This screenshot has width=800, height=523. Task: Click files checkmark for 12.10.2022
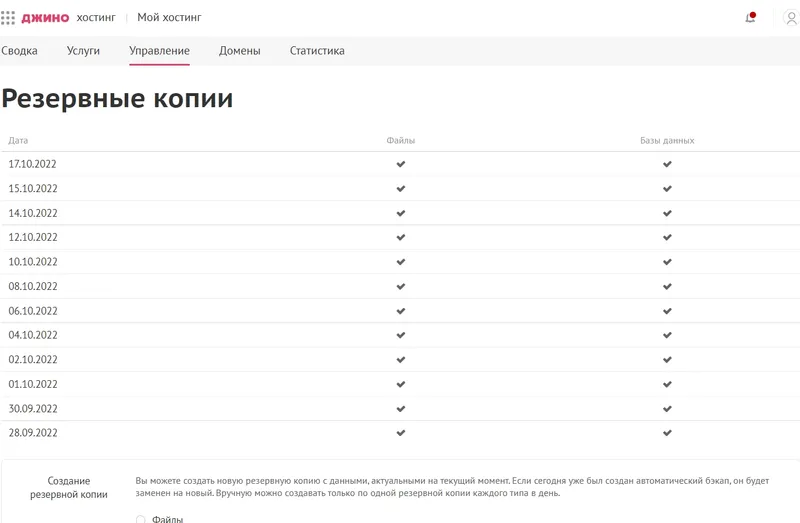coord(401,237)
